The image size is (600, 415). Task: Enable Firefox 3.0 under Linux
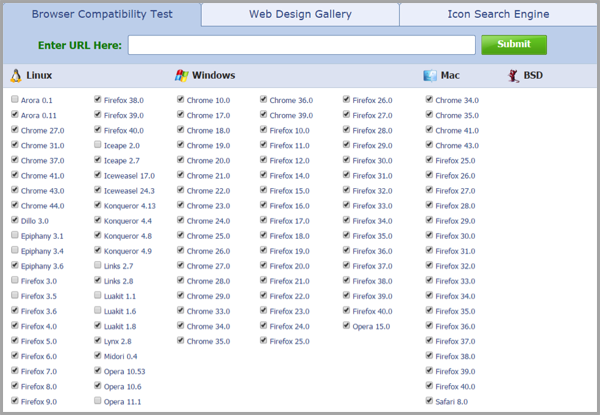15,280
